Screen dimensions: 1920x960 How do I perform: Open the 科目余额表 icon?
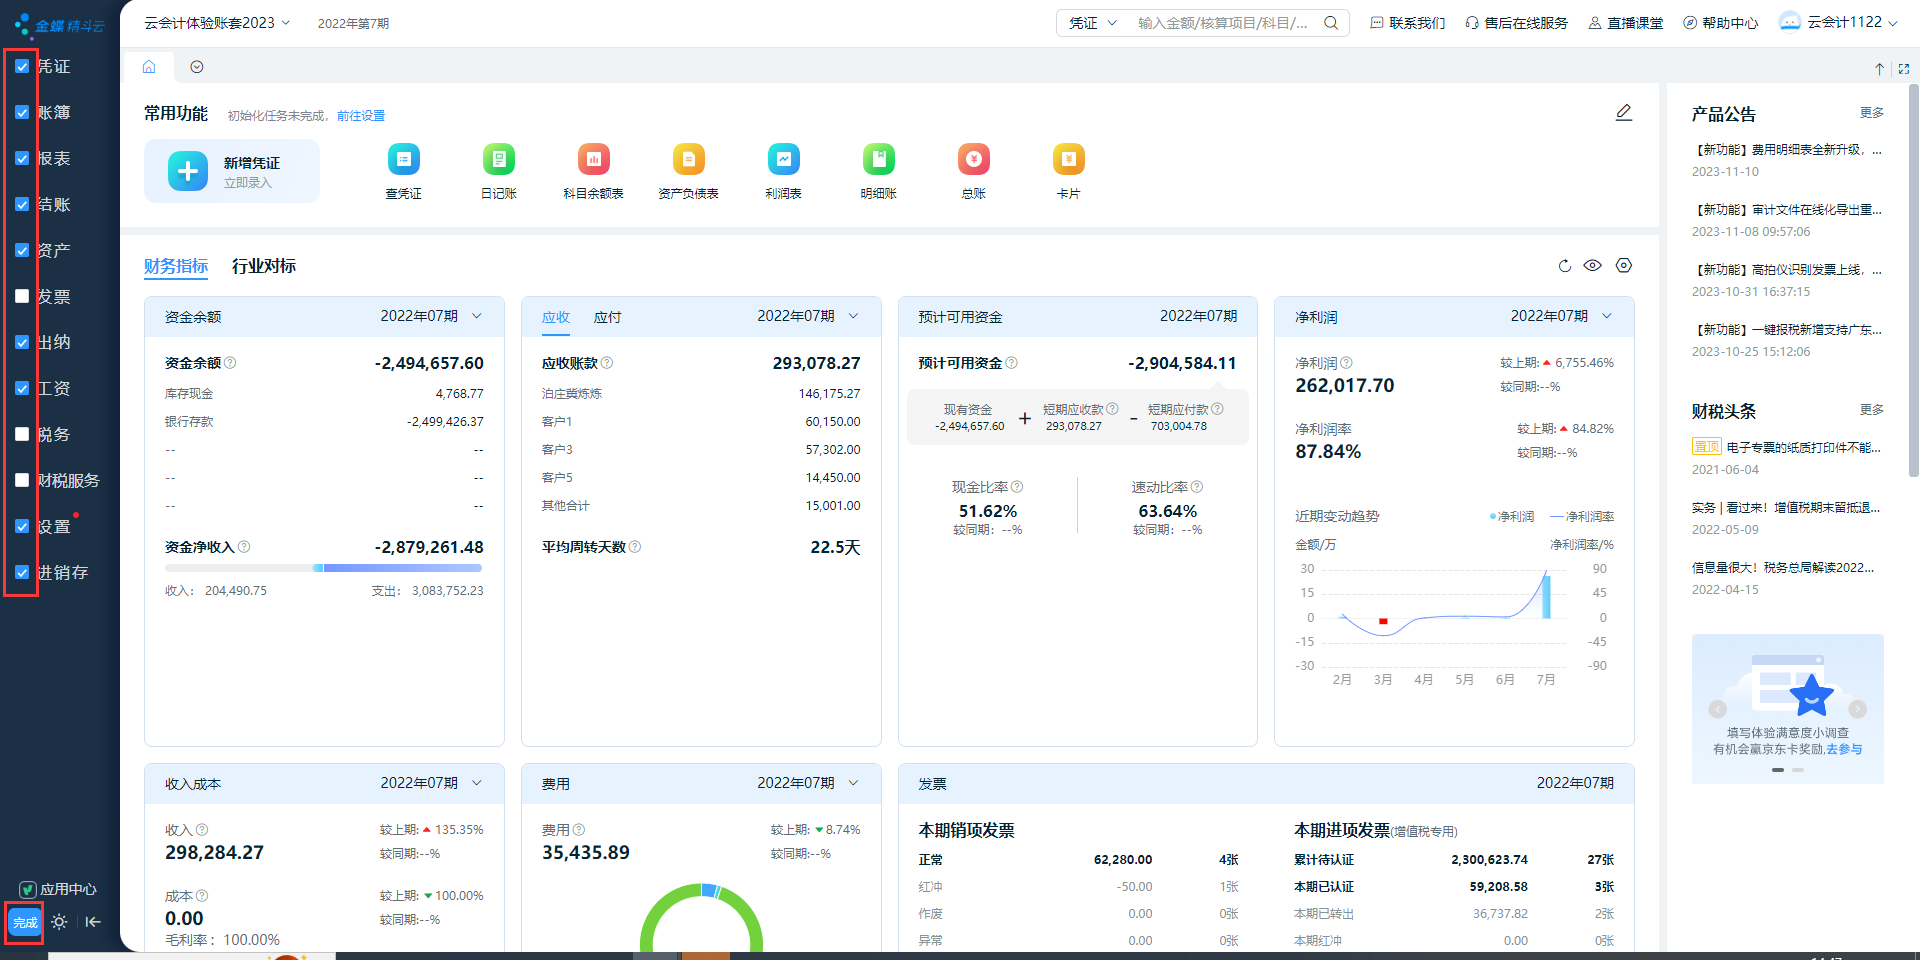[593, 160]
